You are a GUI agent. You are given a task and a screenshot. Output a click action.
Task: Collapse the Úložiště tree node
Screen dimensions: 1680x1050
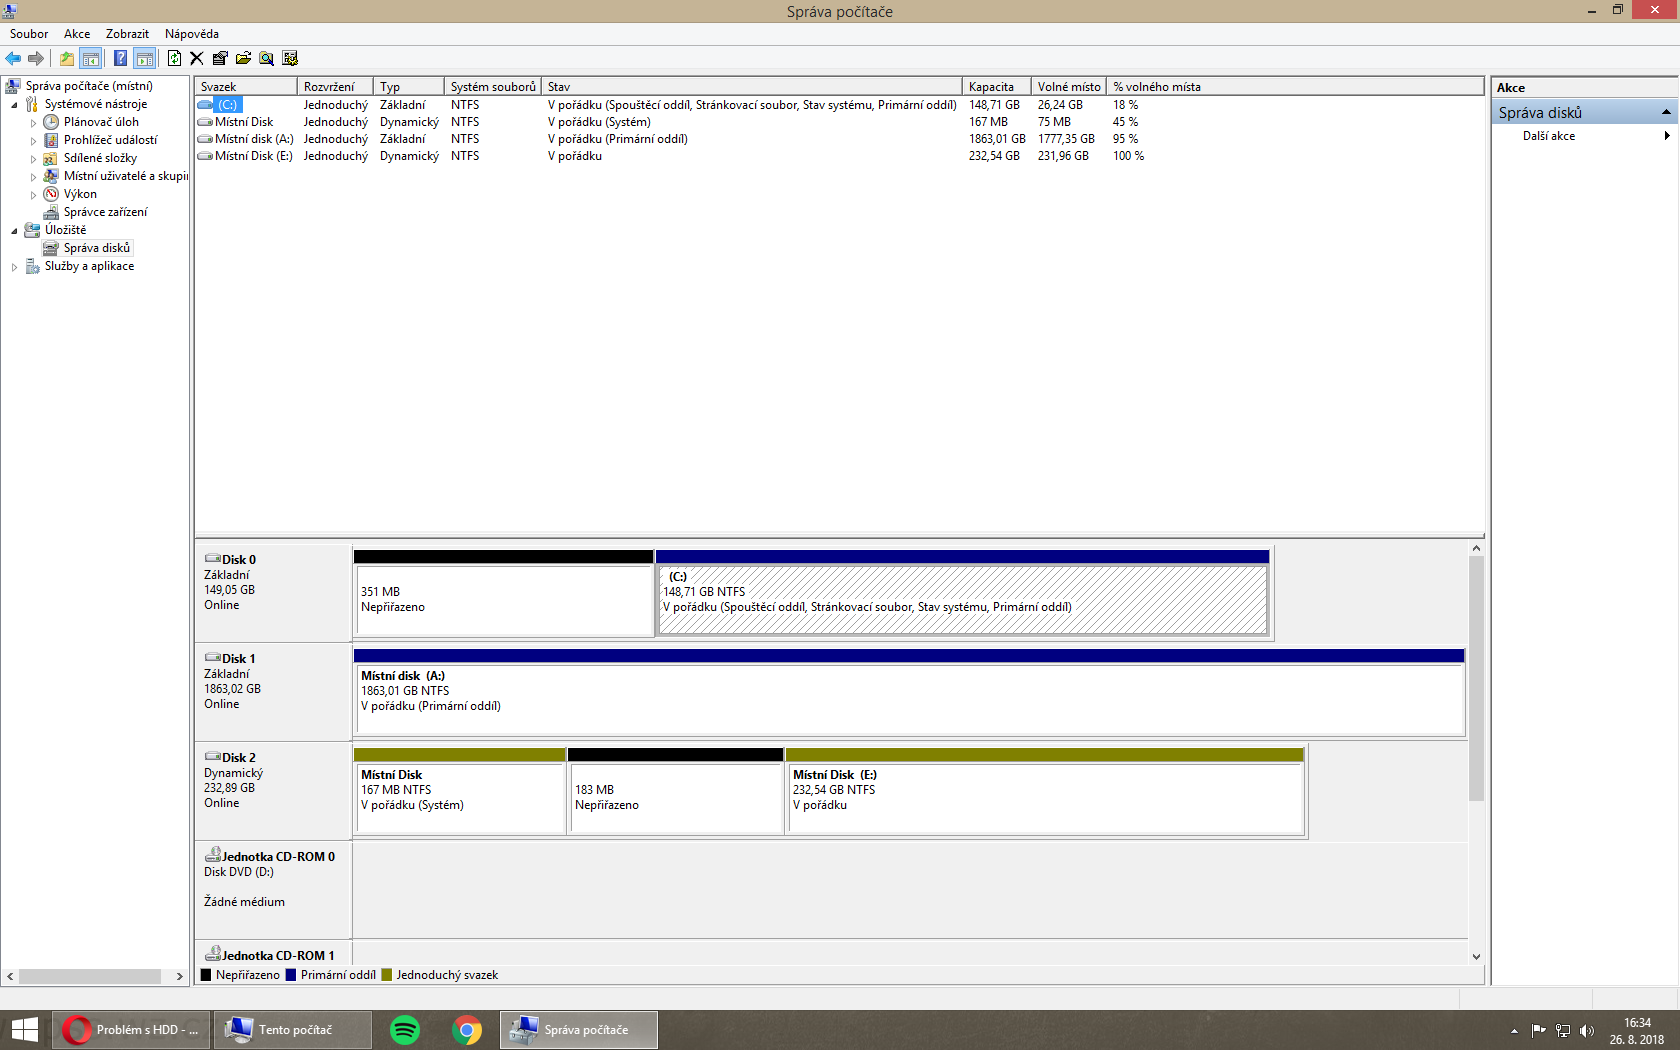click(x=14, y=231)
